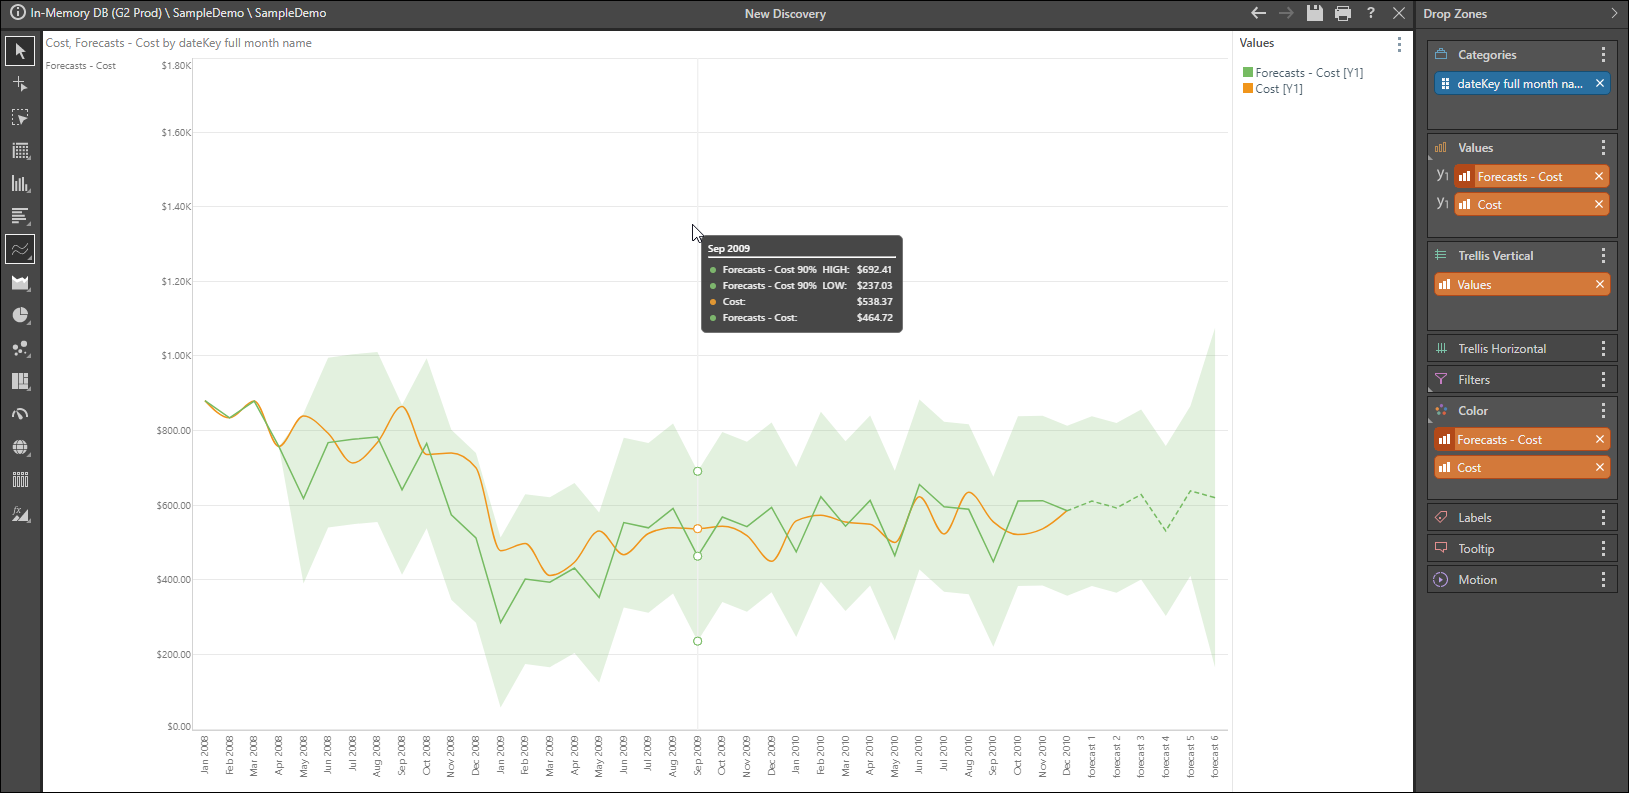Screen dimensions: 1629x793
Task: Switch to scatter bubble chart visualization
Action: [x=20, y=348]
